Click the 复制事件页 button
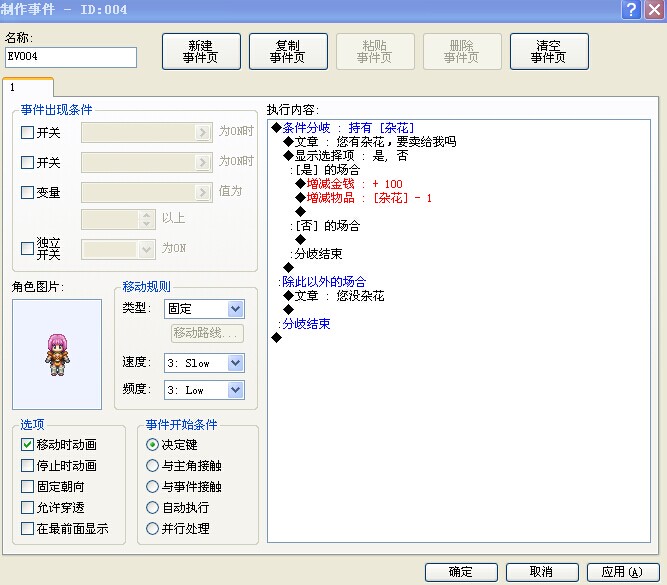This screenshot has height=585, width=667. (x=288, y=51)
